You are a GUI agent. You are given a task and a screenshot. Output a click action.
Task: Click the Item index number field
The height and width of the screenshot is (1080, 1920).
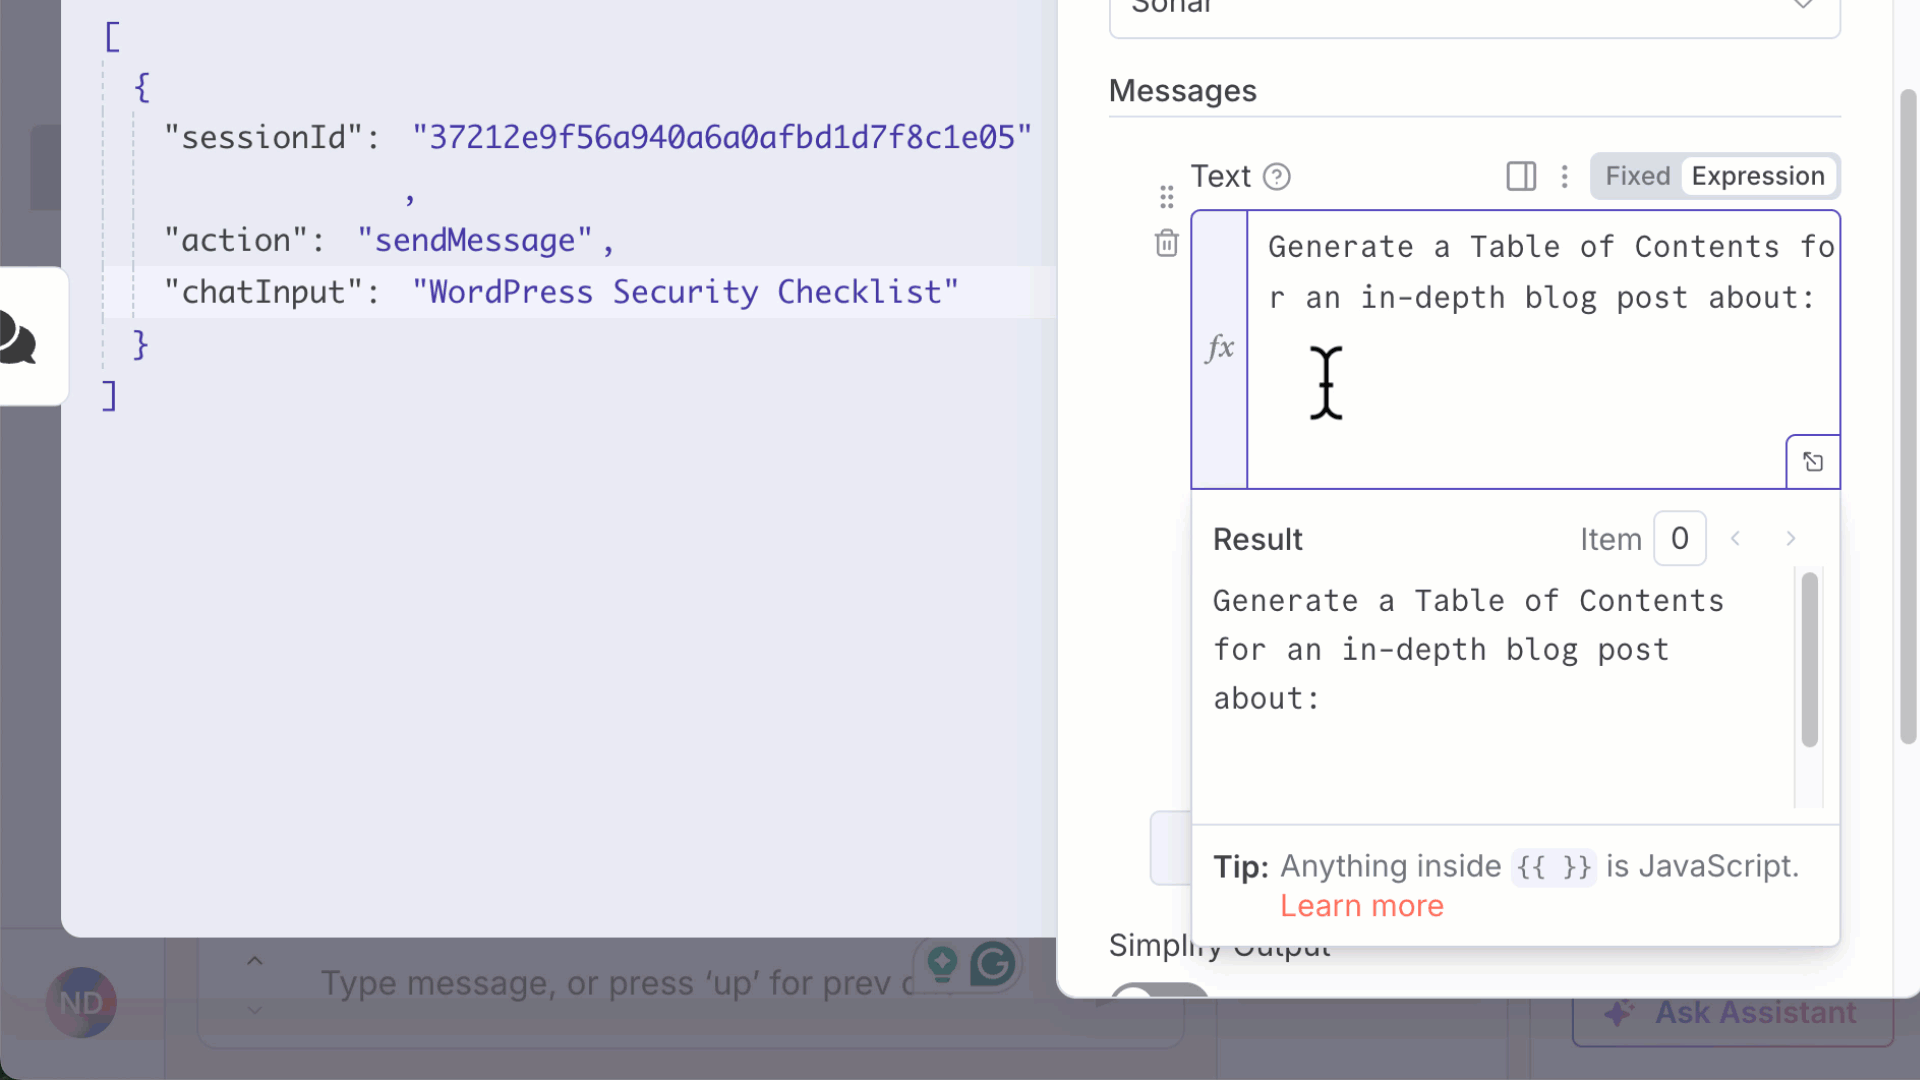(1679, 539)
